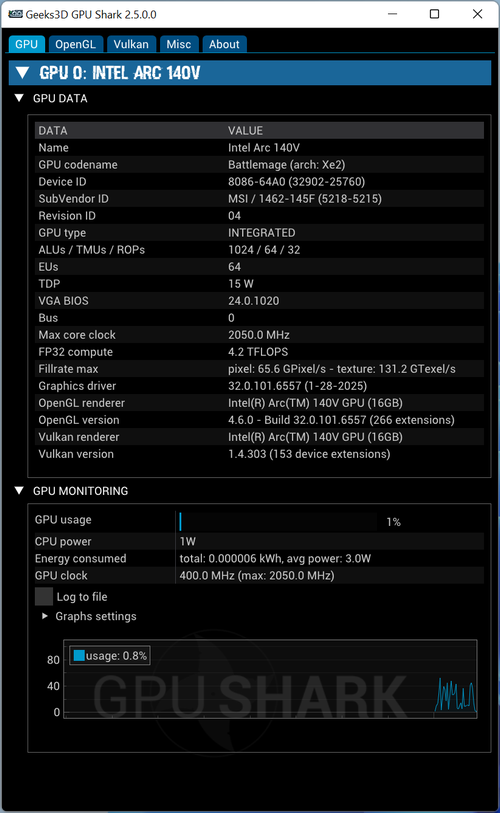Expand Graphs settings

45,616
